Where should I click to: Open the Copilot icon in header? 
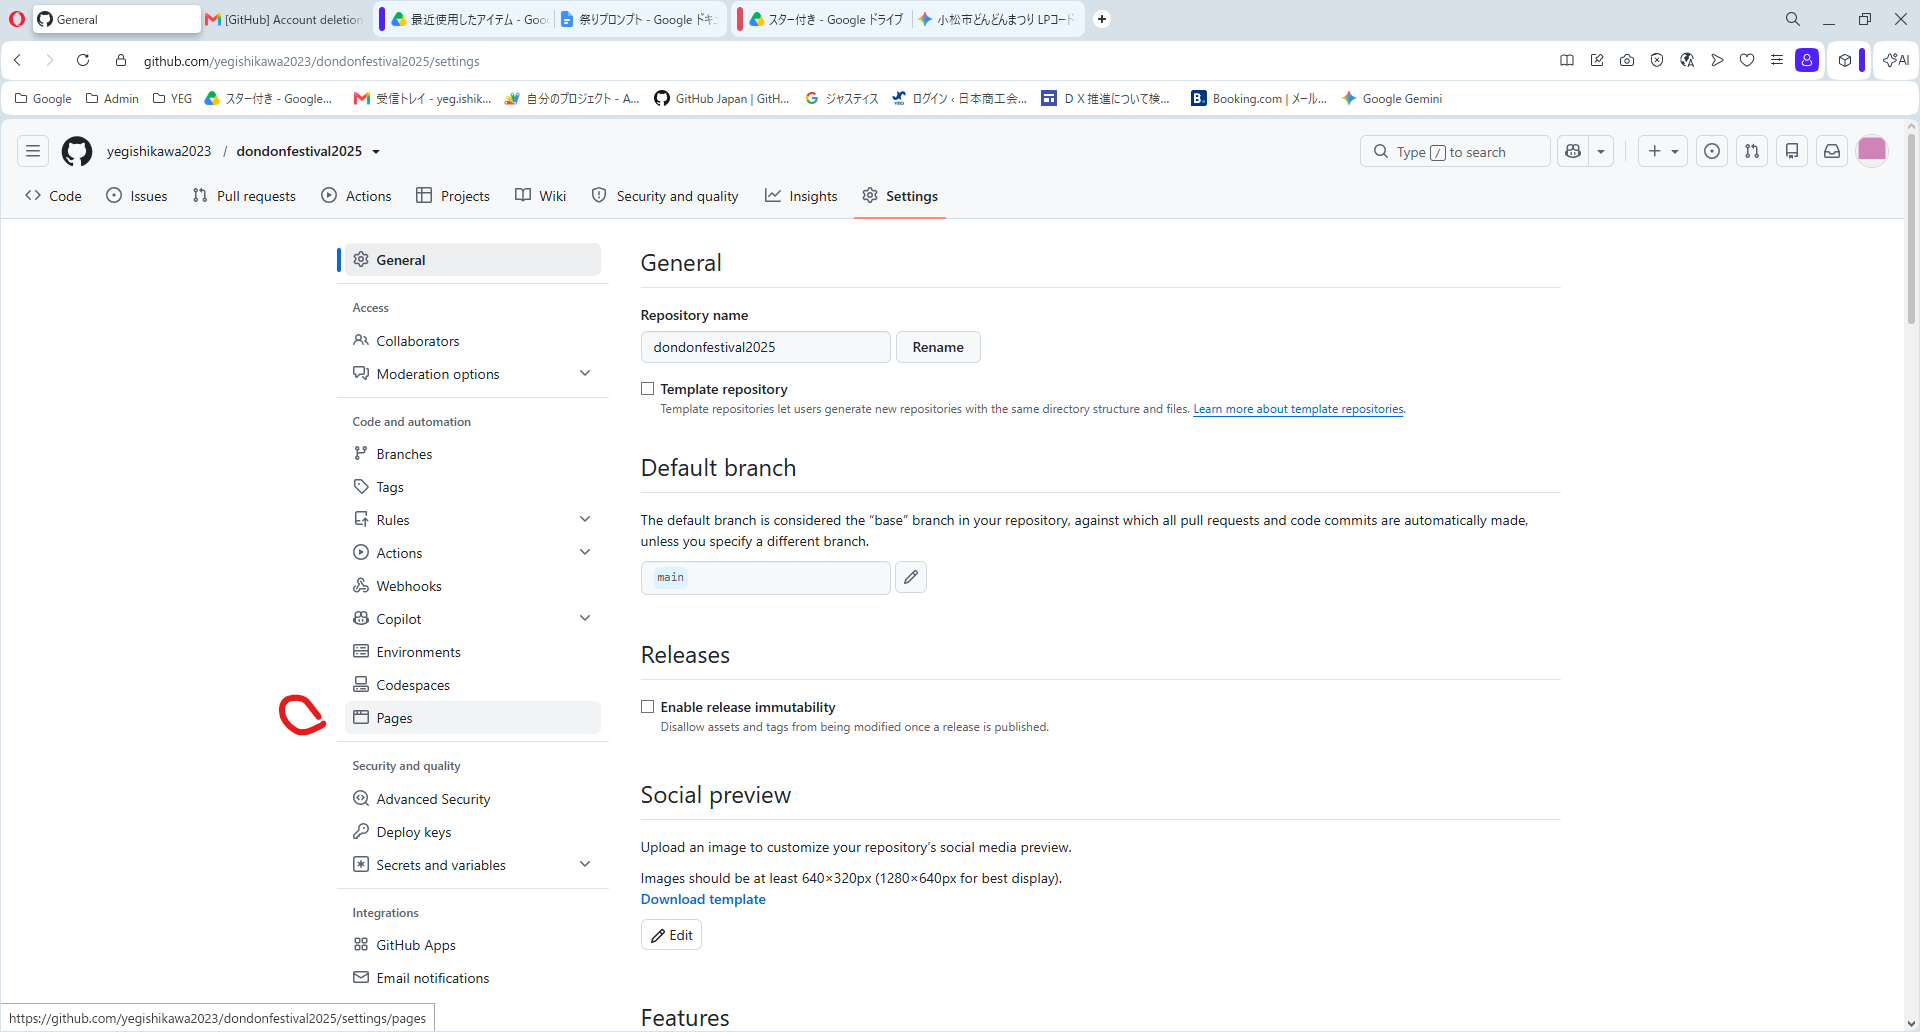coord(1573,151)
